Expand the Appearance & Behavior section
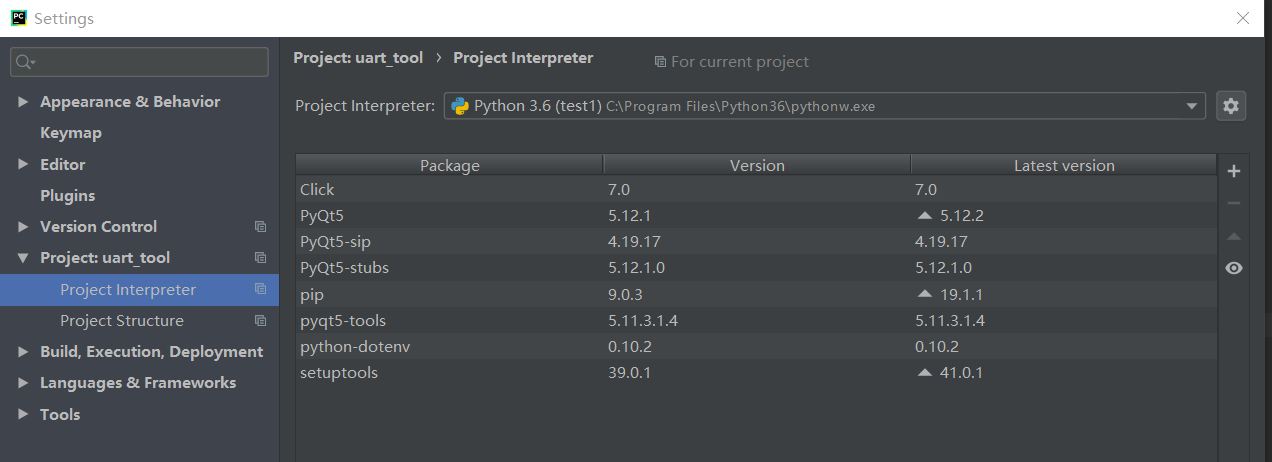1272x462 pixels. click(x=23, y=102)
